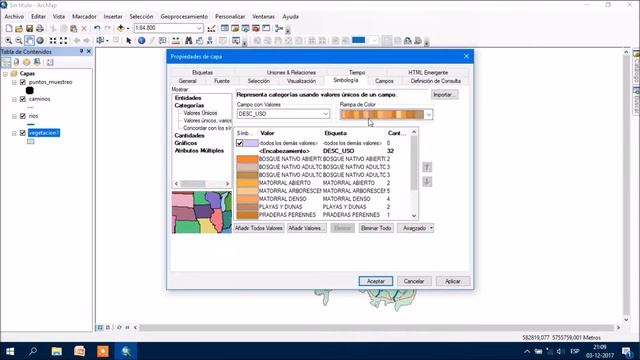Switch to the Etiquetas tab

(x=202, y=73)
